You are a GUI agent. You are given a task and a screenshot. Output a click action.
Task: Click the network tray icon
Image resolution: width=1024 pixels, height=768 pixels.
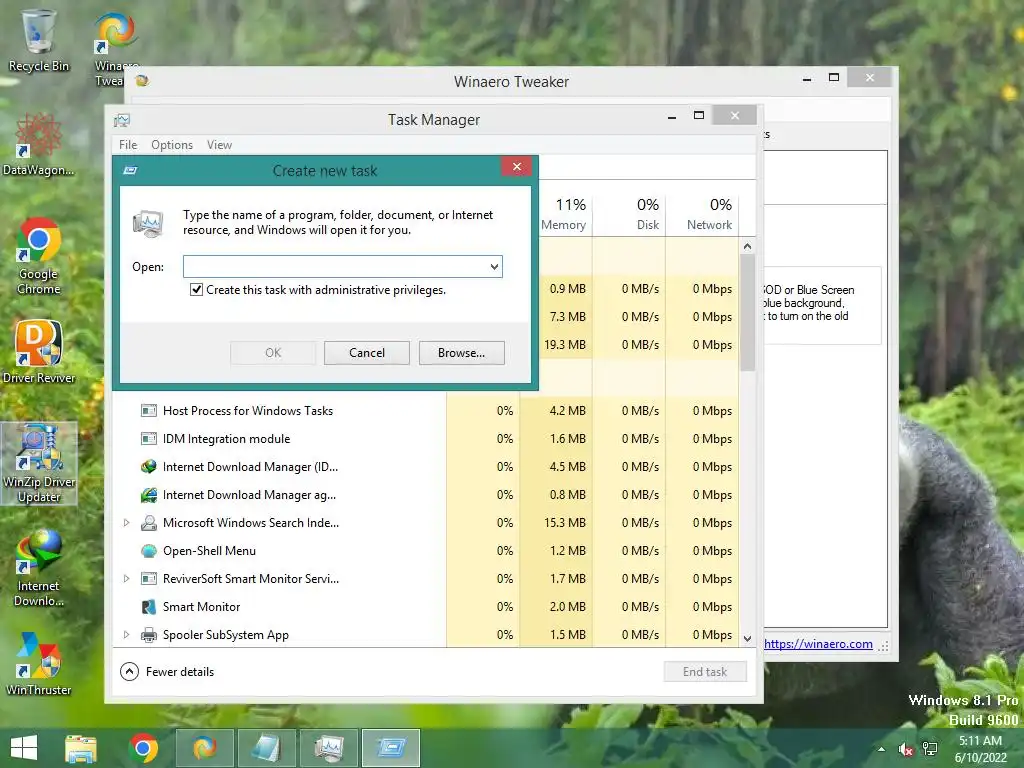pos(930,749)
